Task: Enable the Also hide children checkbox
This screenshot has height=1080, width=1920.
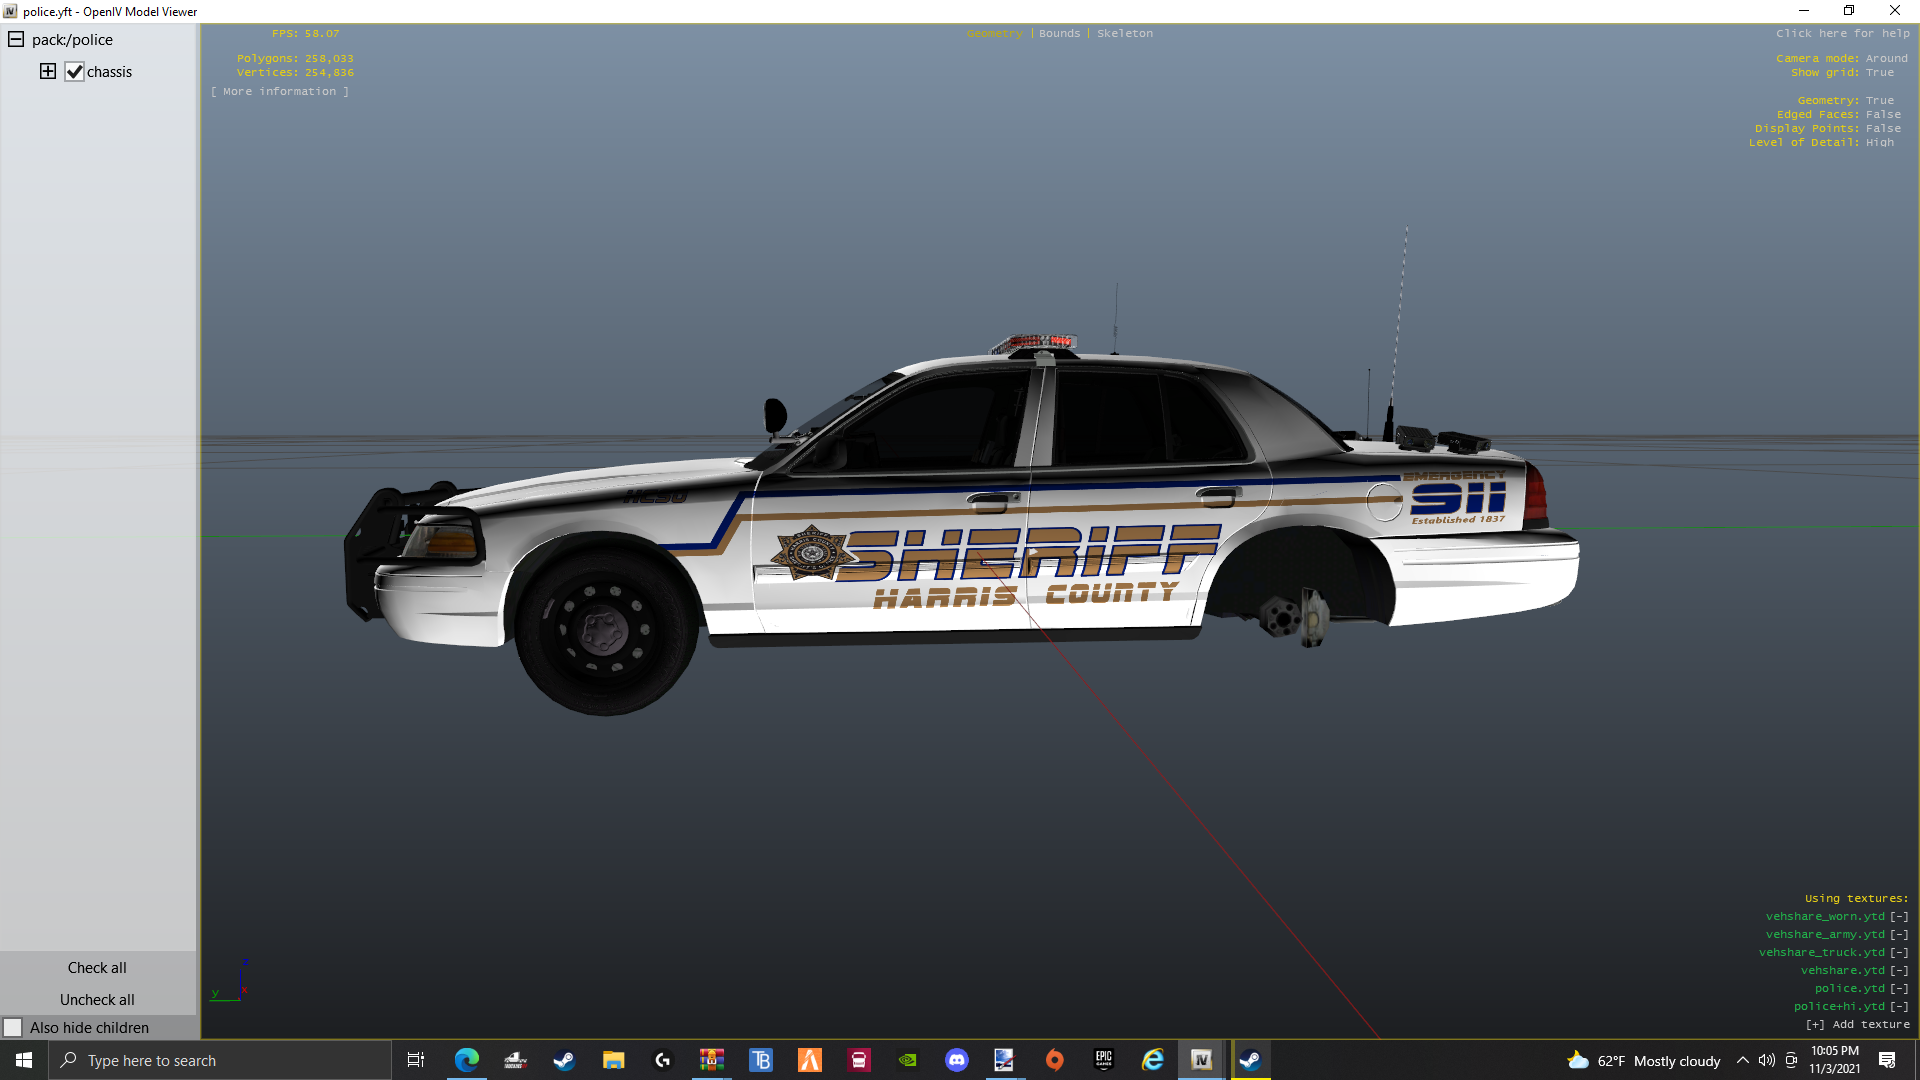Action: [x=13, y=1027]
